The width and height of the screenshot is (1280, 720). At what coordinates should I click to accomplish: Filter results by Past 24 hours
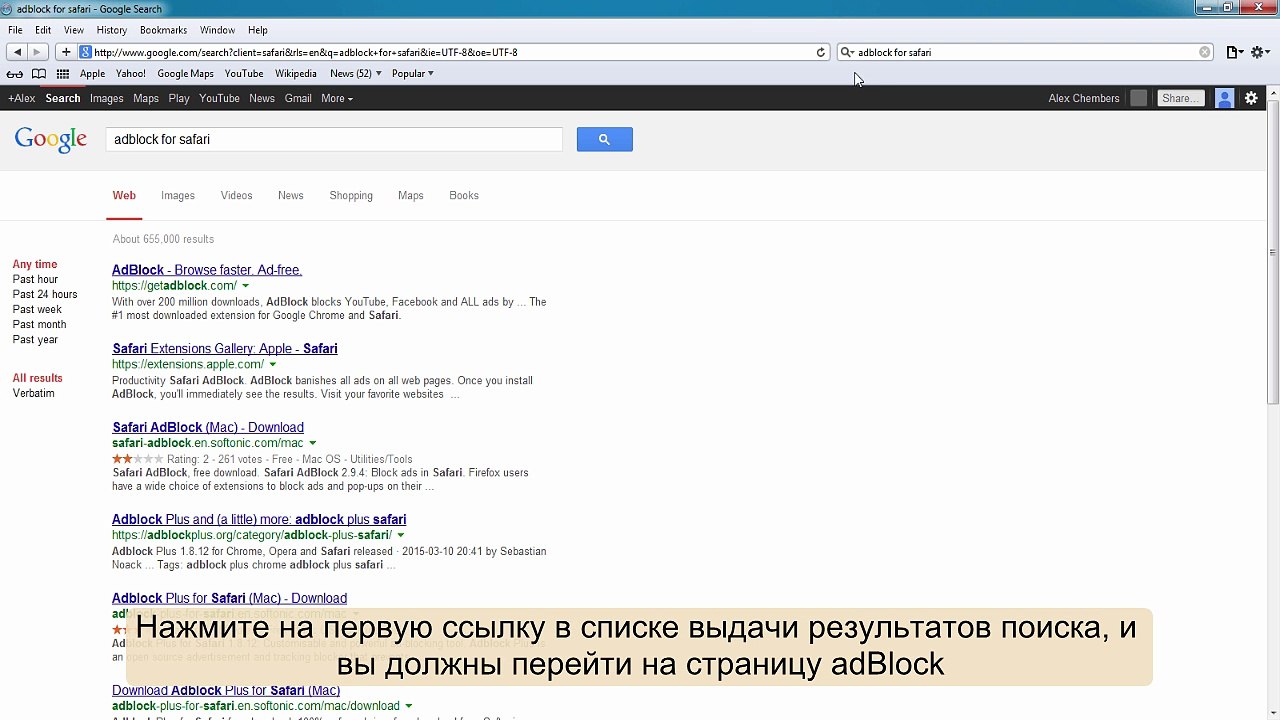(45, 294)
